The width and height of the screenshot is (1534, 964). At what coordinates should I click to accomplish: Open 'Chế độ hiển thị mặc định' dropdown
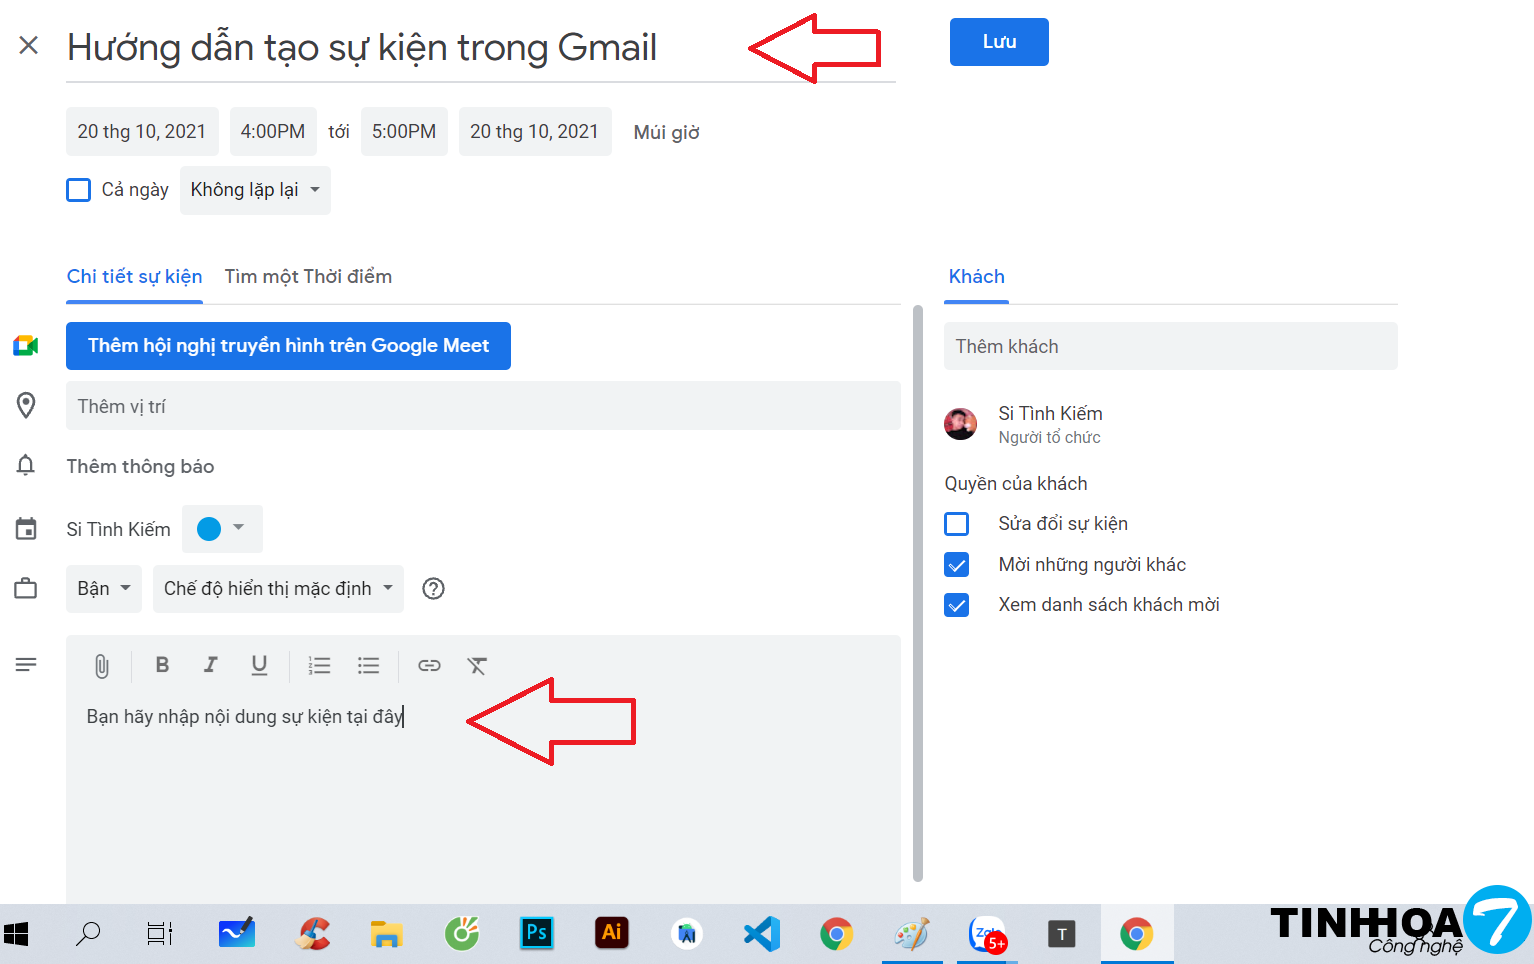(278, 589)
